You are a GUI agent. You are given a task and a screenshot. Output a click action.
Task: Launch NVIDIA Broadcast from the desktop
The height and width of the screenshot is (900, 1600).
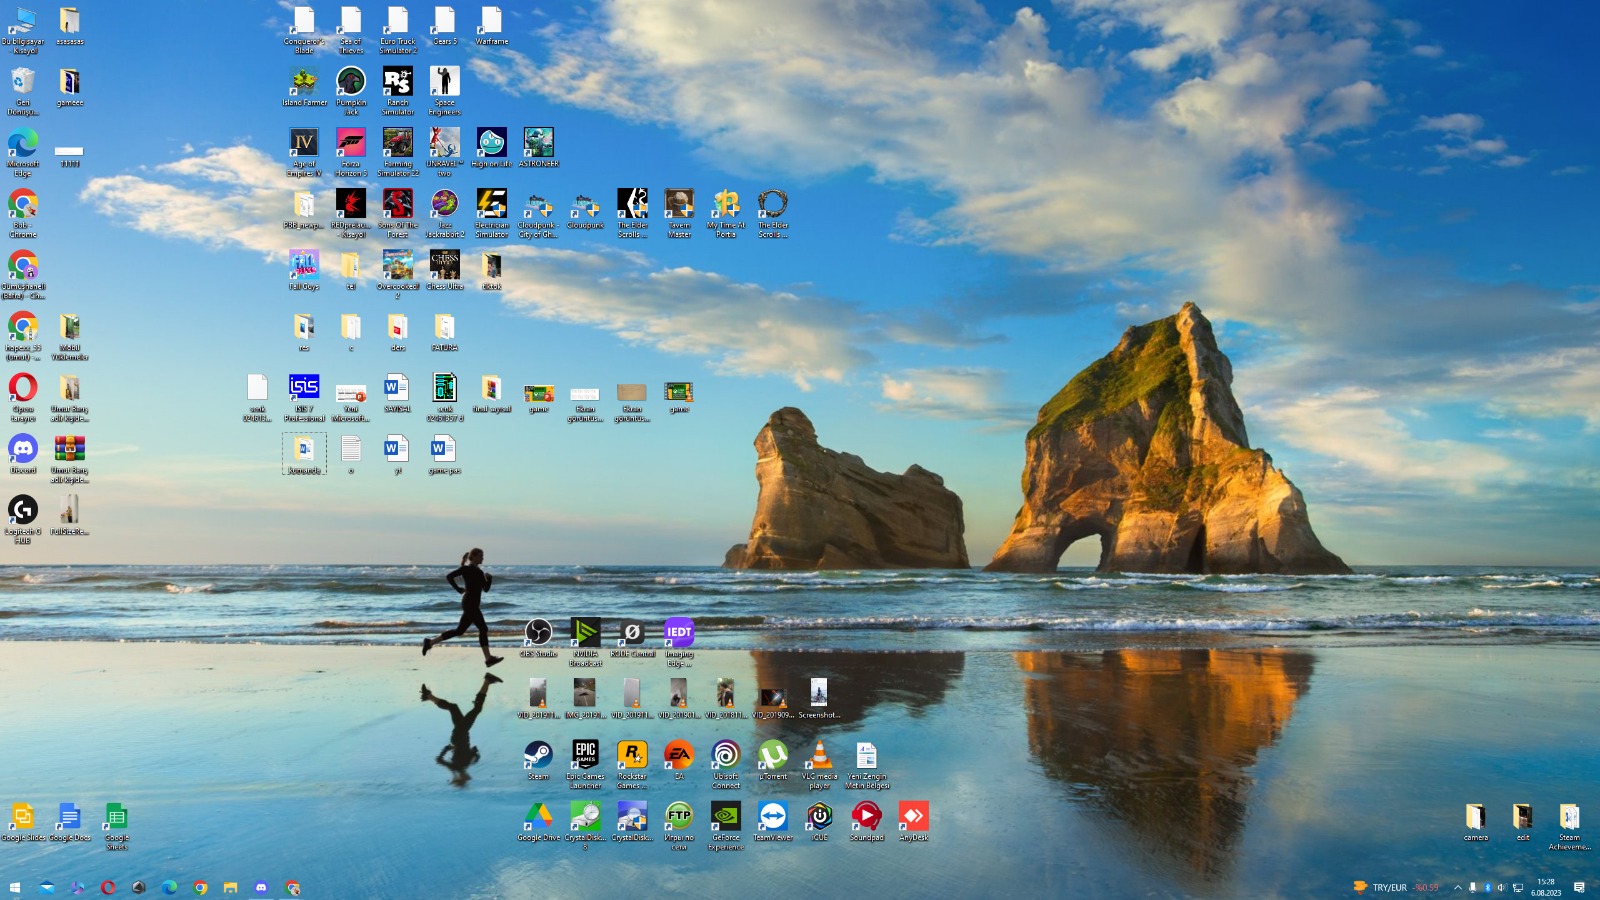coord(585,641)
